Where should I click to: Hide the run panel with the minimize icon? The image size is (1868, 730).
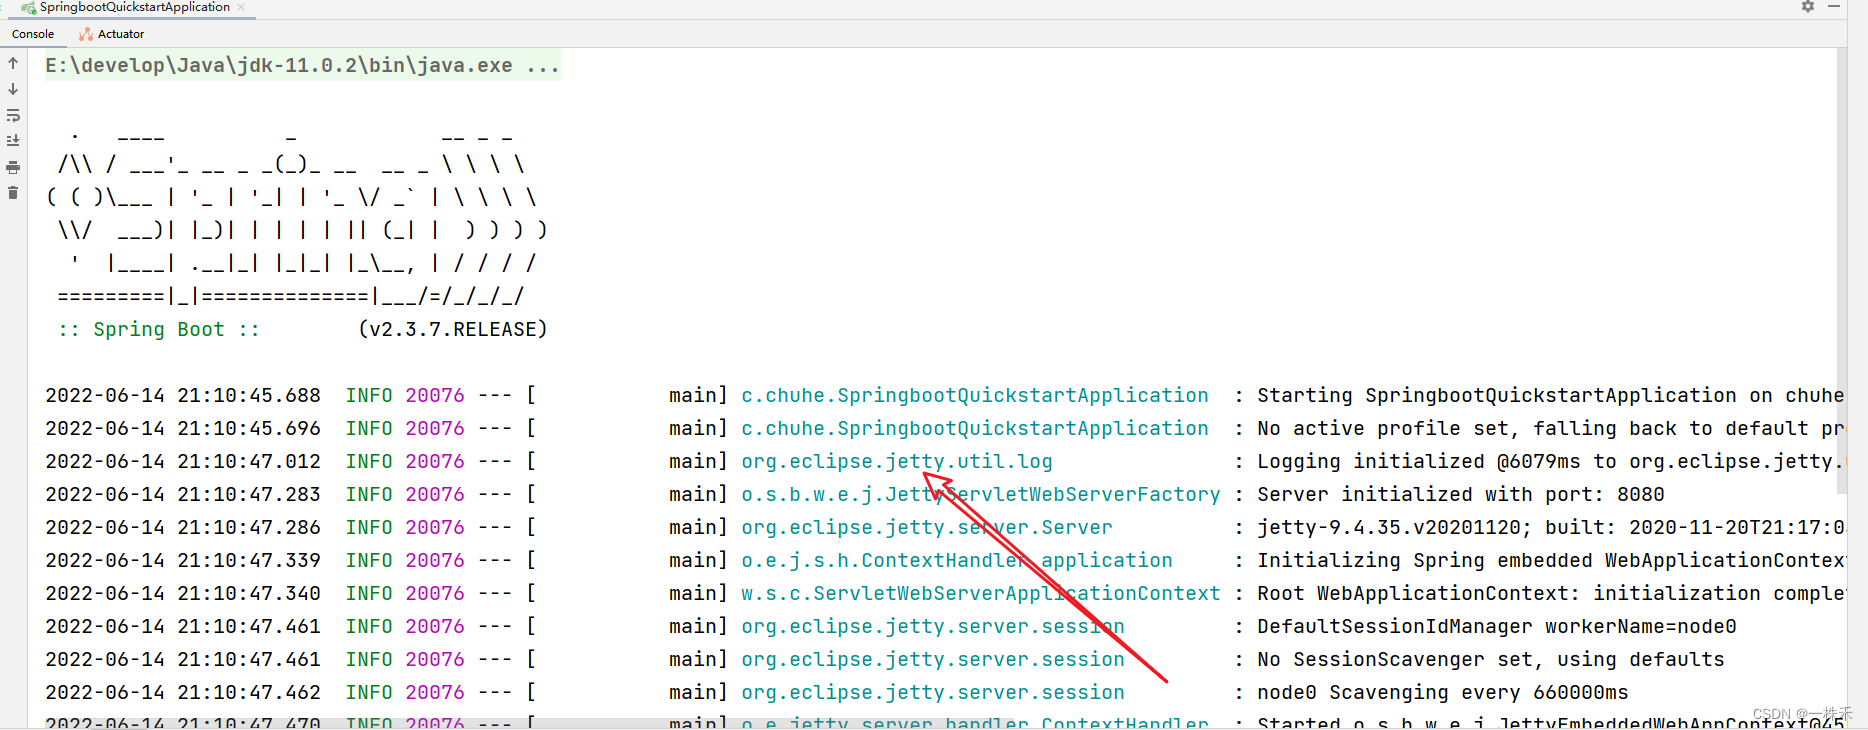click(1834, 6)
